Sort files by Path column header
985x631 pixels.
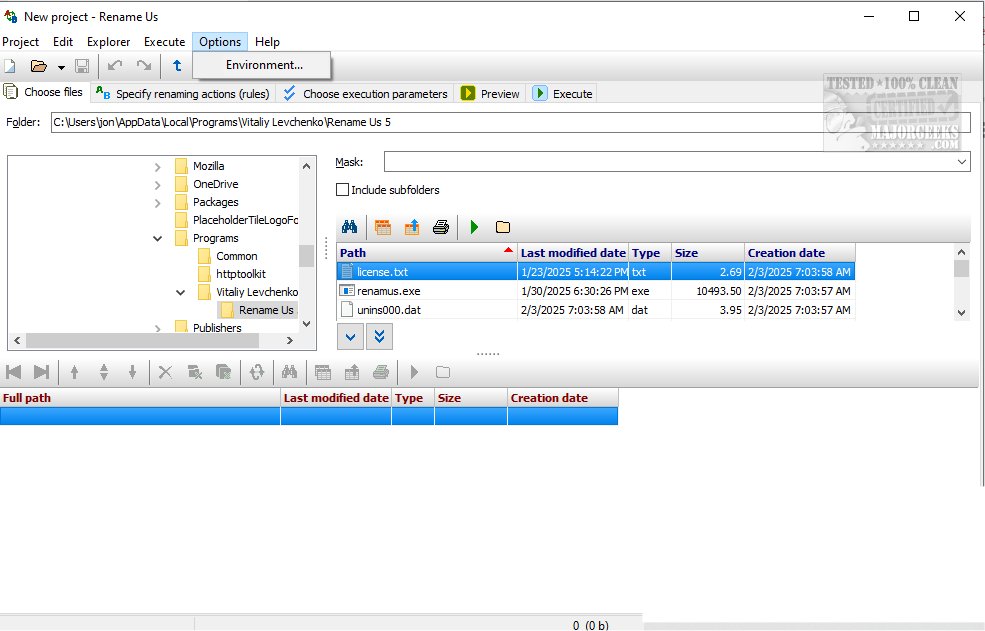click(x=427, y=253)
